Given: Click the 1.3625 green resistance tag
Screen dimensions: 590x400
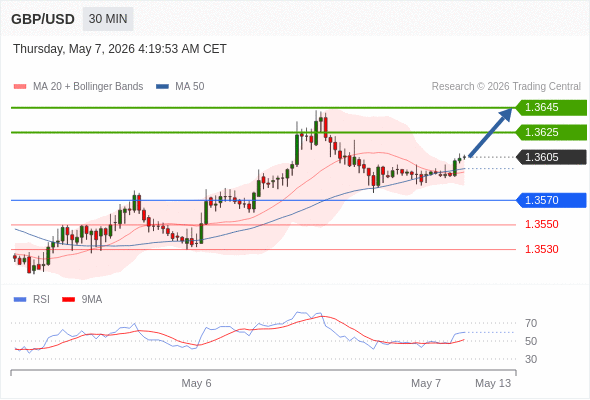Looking at the screenshot, I should tap(551, 132).
